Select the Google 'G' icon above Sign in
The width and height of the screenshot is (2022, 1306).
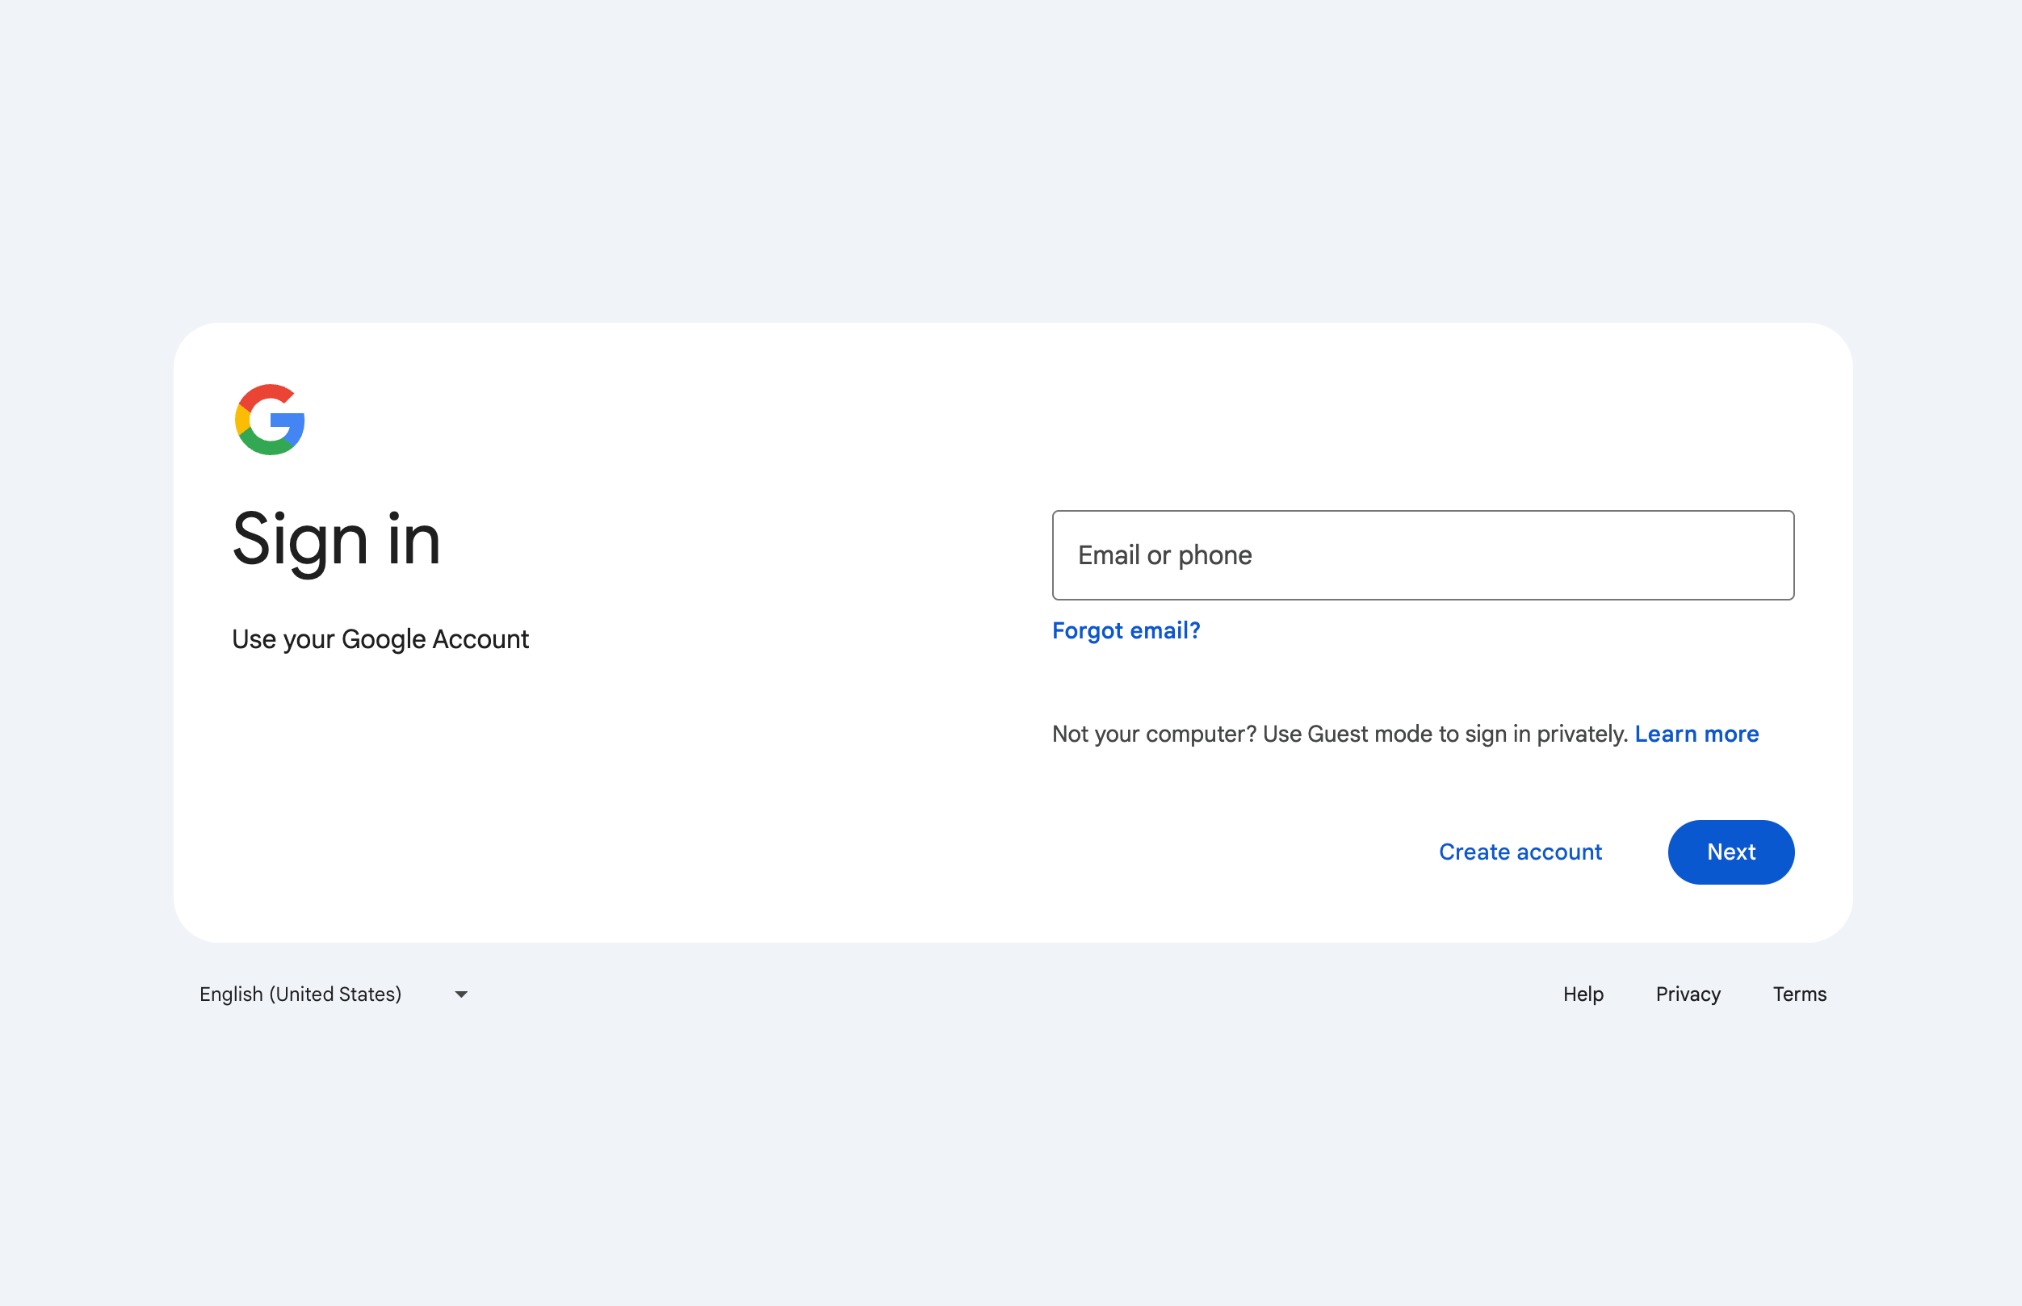point(270,420)
